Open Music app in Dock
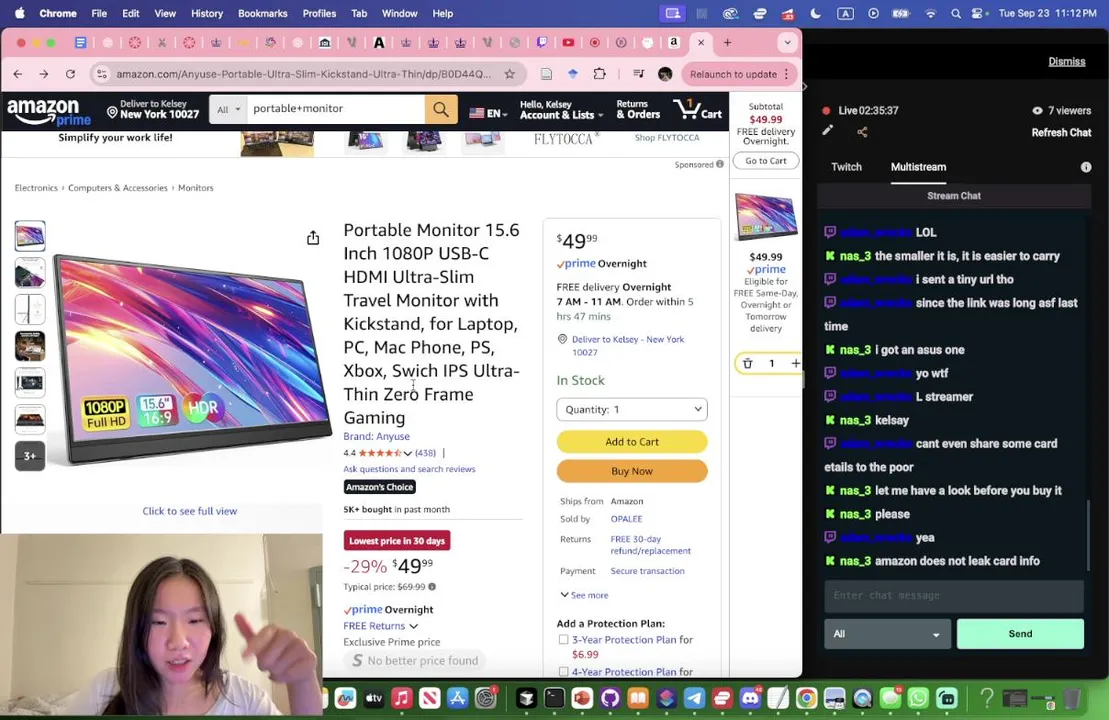Viewport: 1109px width, 720px height. (402, 699)
